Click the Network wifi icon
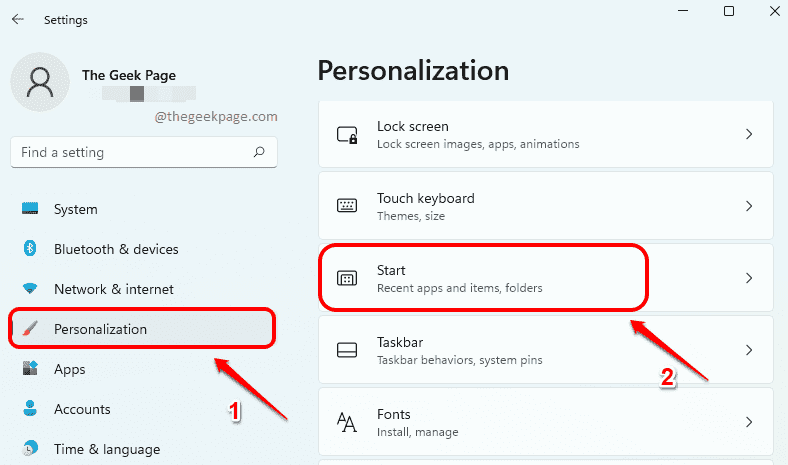The width and height of the screenshot is (788, 465). [30, 289]
